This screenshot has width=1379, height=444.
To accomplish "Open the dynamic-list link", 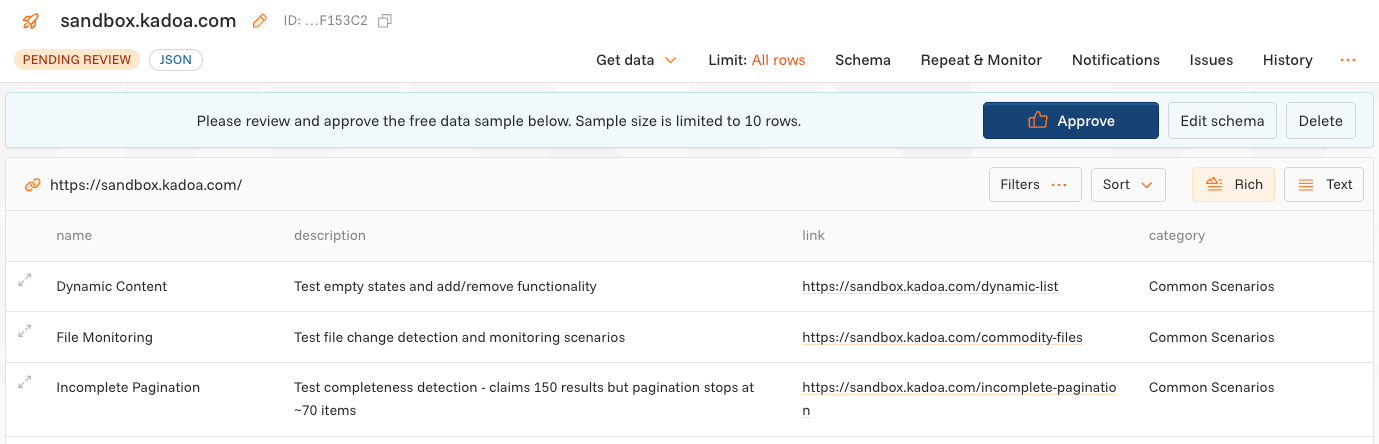I will [x=930, y=286].
